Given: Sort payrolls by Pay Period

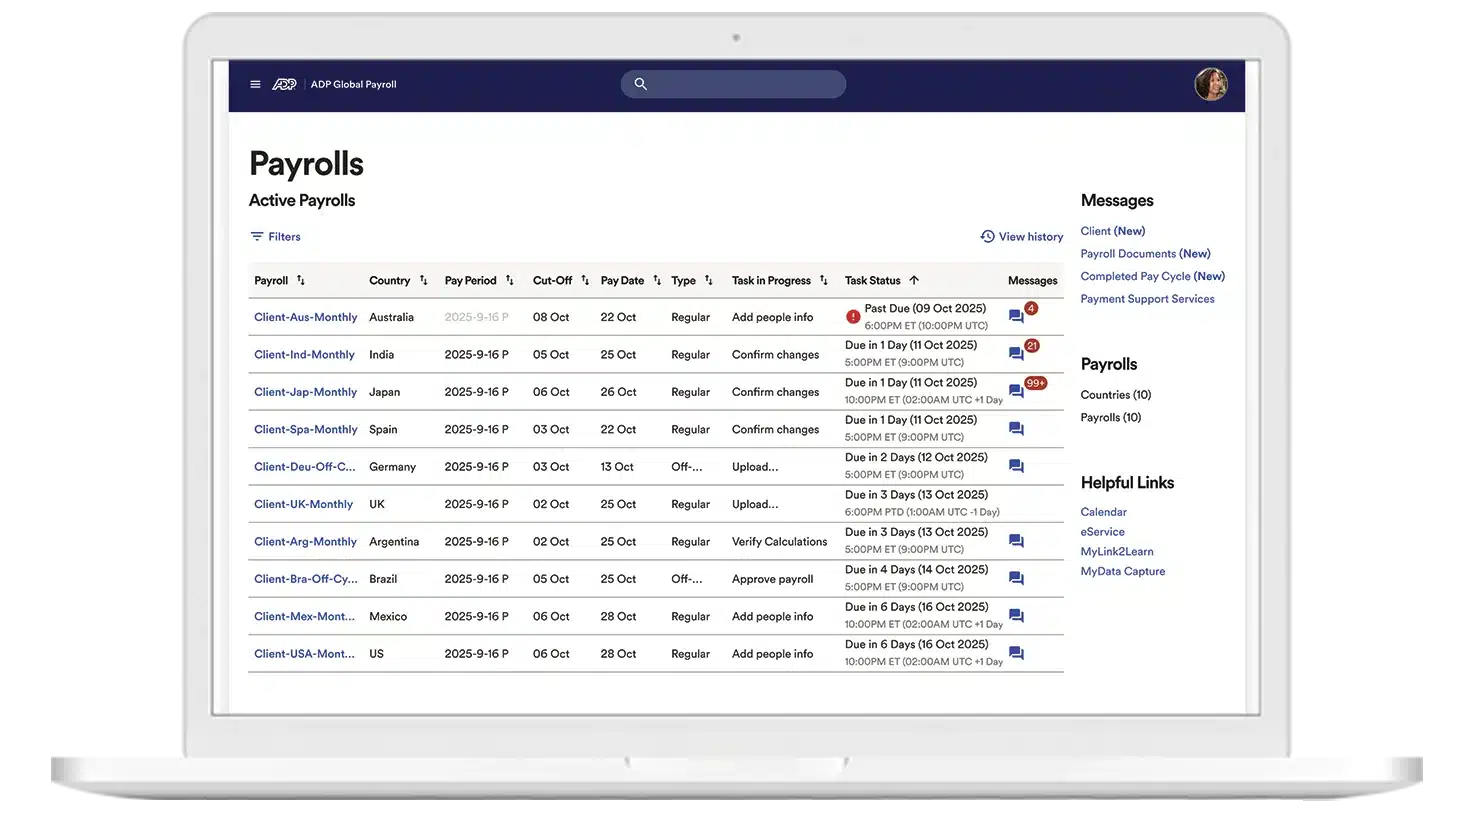Looking at the screenshot, I should [509, 280].
